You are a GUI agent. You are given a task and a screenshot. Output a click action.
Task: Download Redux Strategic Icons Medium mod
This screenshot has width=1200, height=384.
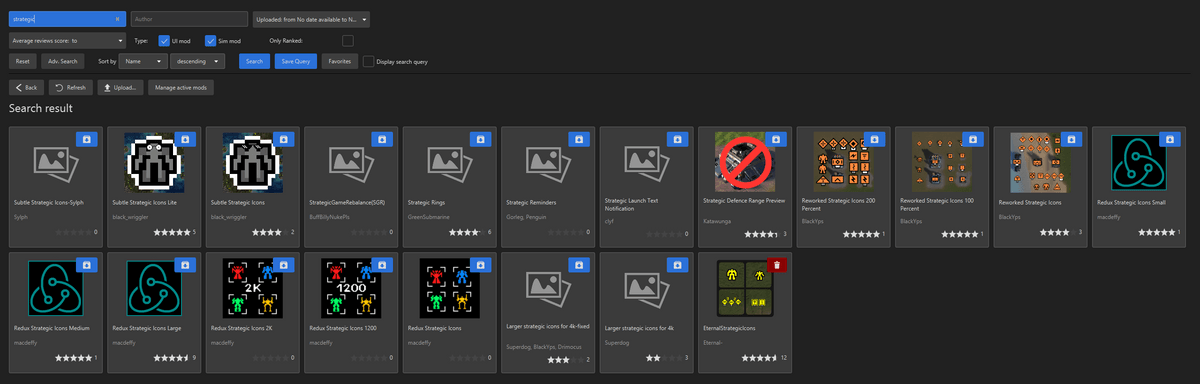86,264
